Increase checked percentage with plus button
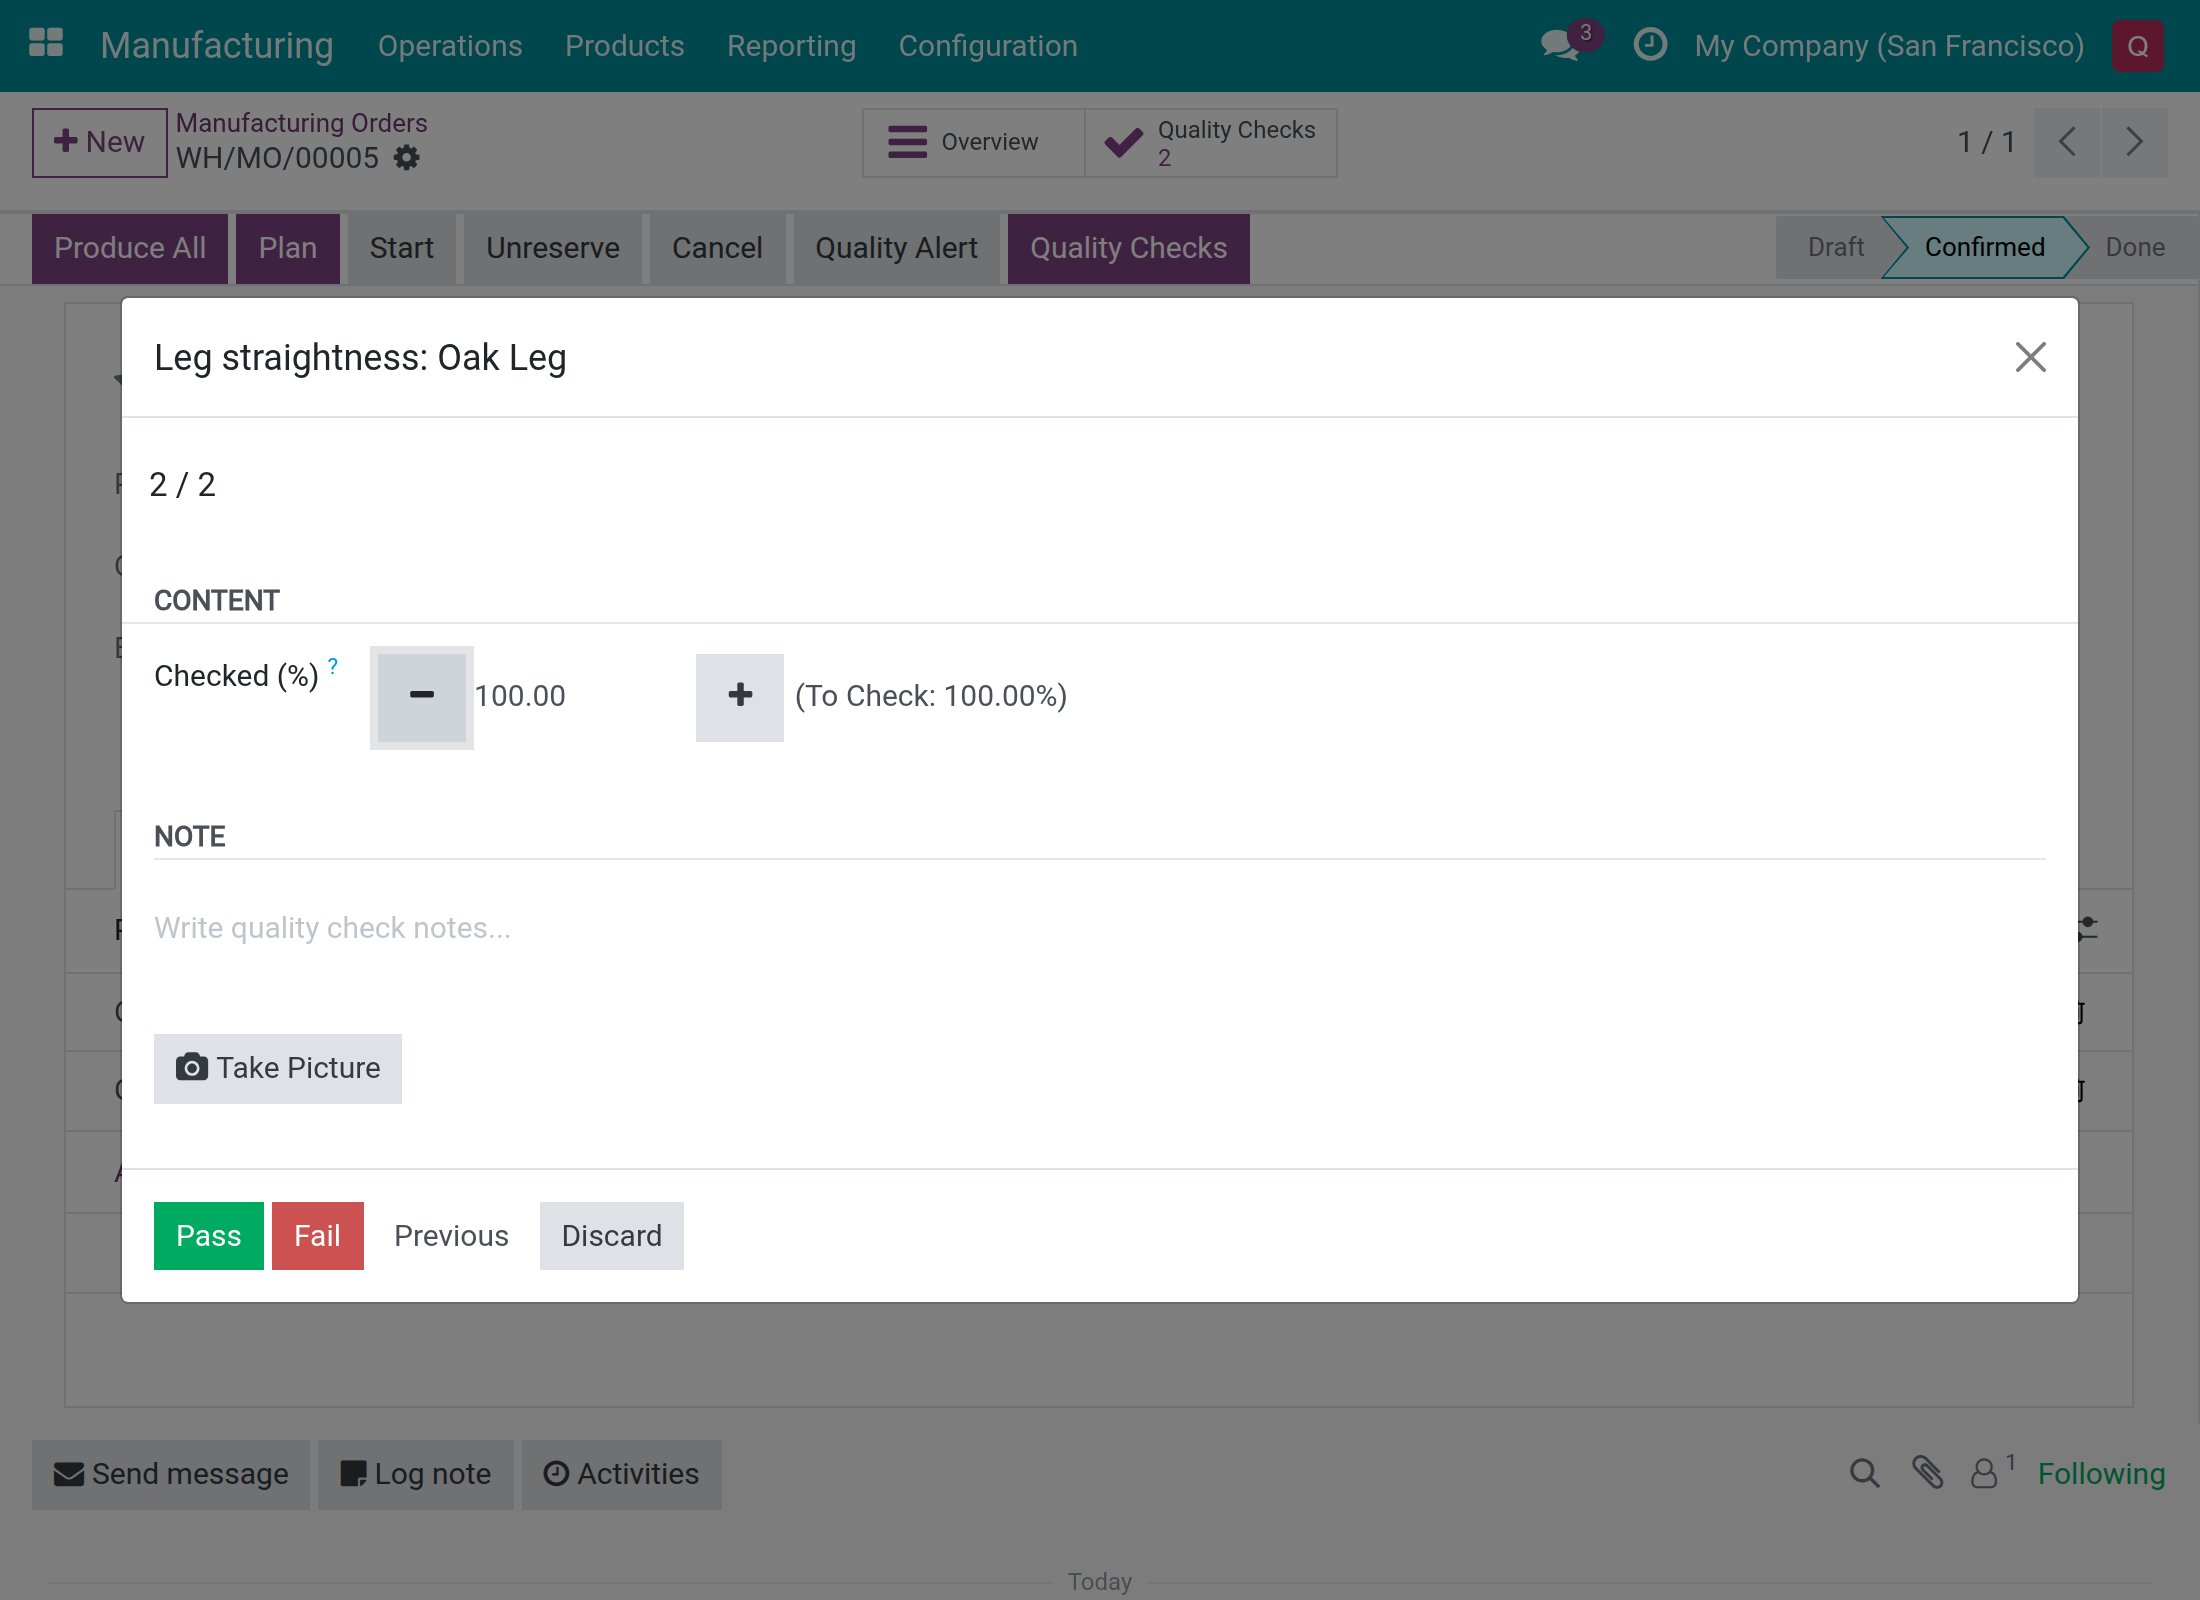2200x1600 pixels. 740,696
